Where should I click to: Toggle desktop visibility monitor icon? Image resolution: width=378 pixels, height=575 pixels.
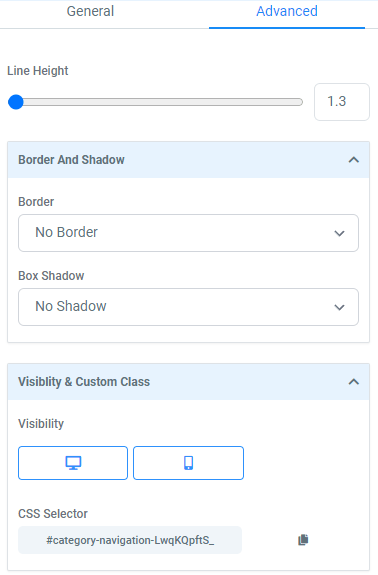click(73, 463)
